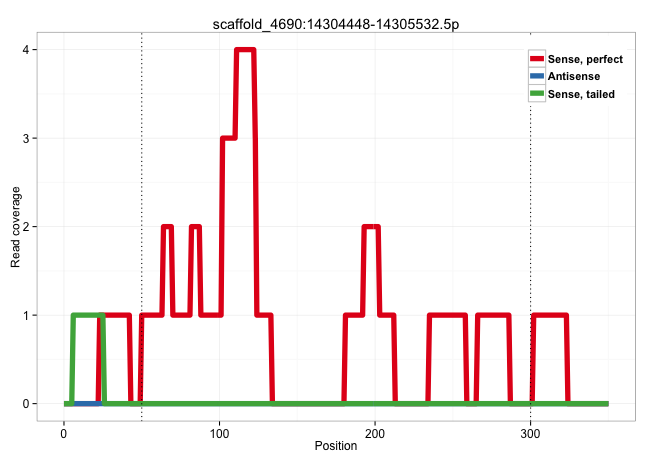Select the 'Antisense' legend label

[575, 77]
